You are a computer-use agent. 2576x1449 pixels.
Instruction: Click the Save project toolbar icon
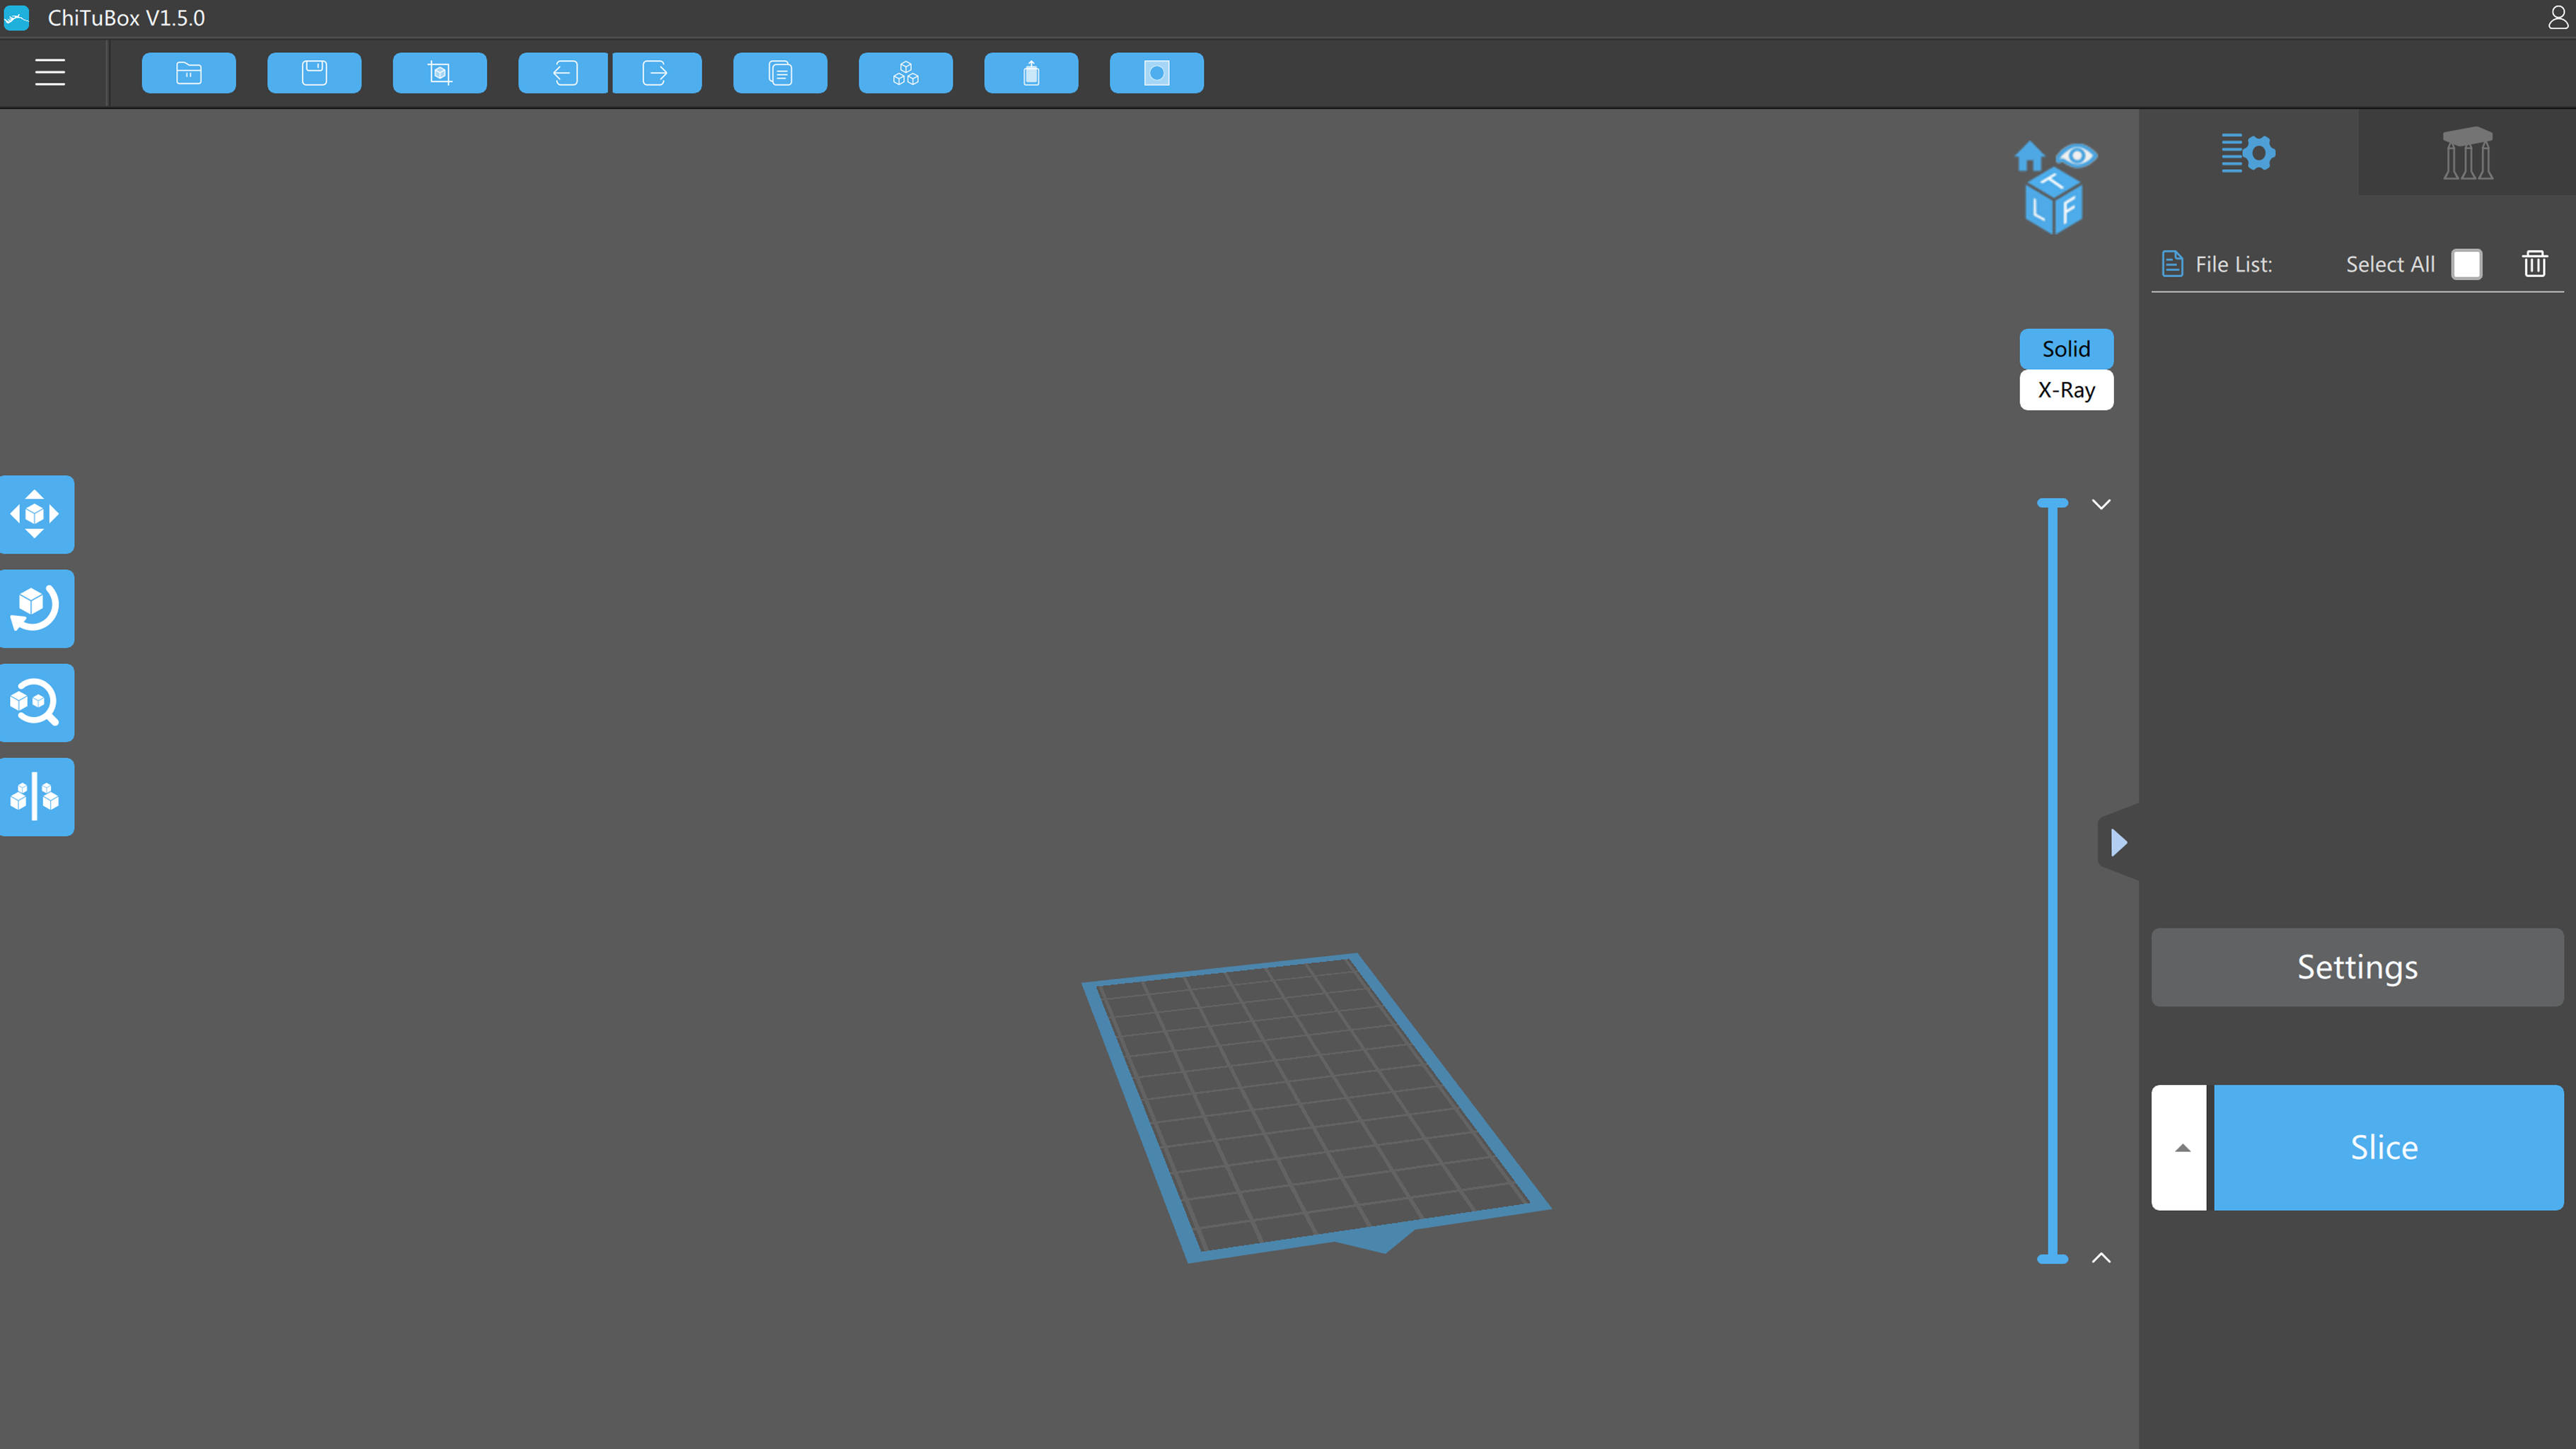click(x=314, y=73)
